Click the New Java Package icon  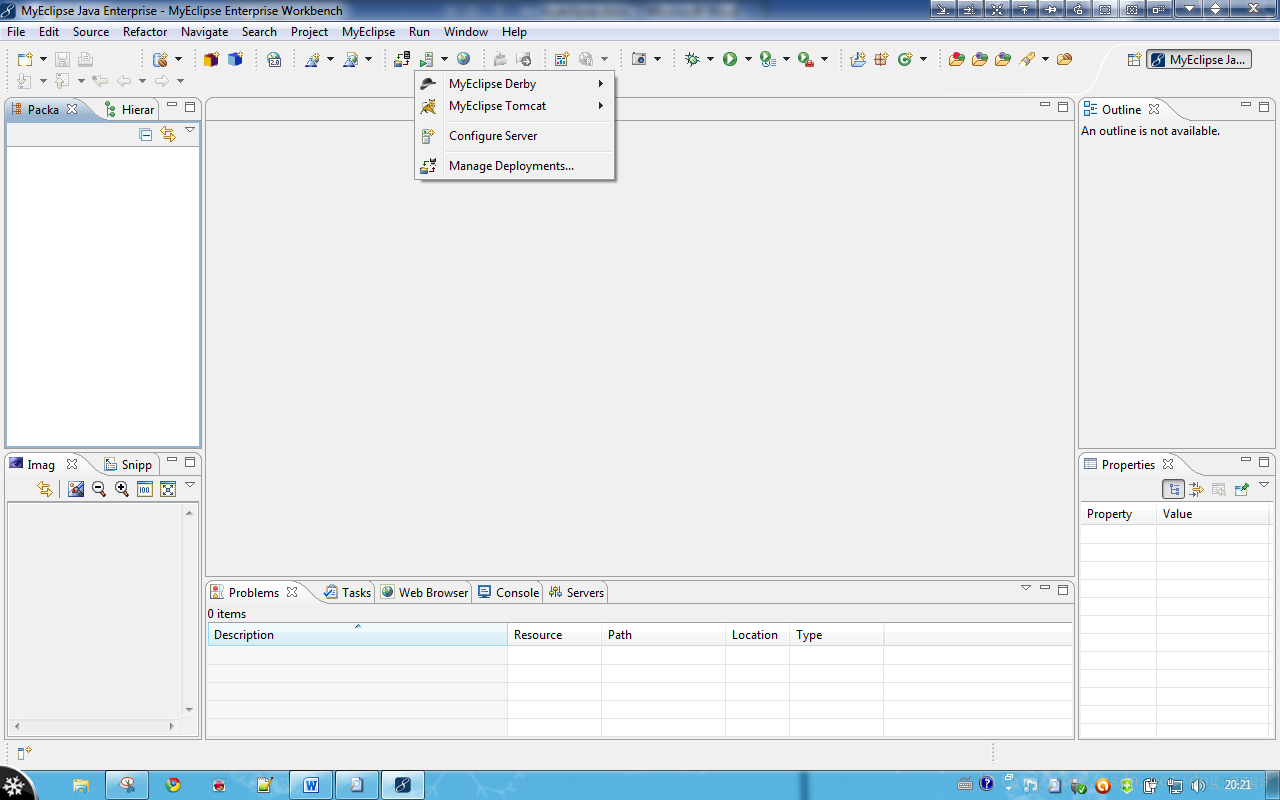[x=881, y=60]
